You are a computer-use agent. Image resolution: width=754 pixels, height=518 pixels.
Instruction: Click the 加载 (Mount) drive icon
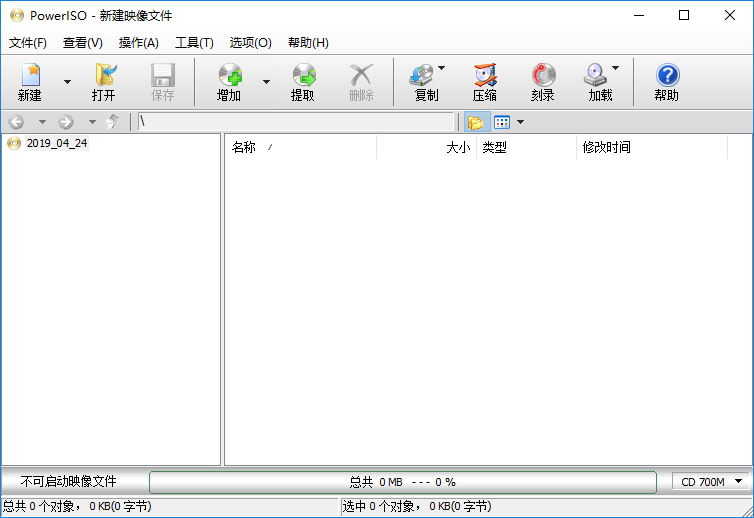[x=598, y=81]
